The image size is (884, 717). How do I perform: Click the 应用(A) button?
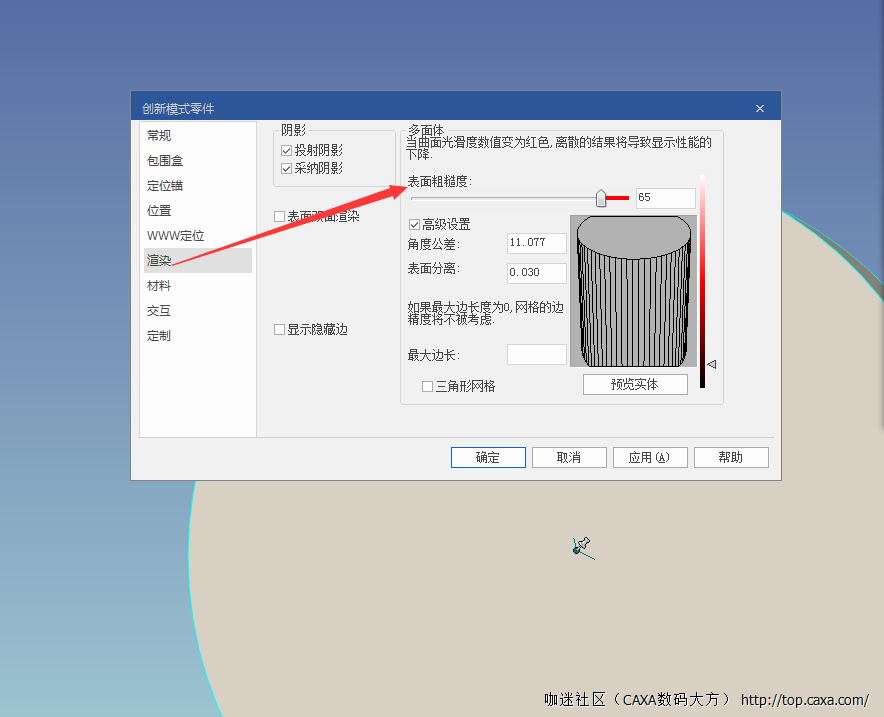650,457
